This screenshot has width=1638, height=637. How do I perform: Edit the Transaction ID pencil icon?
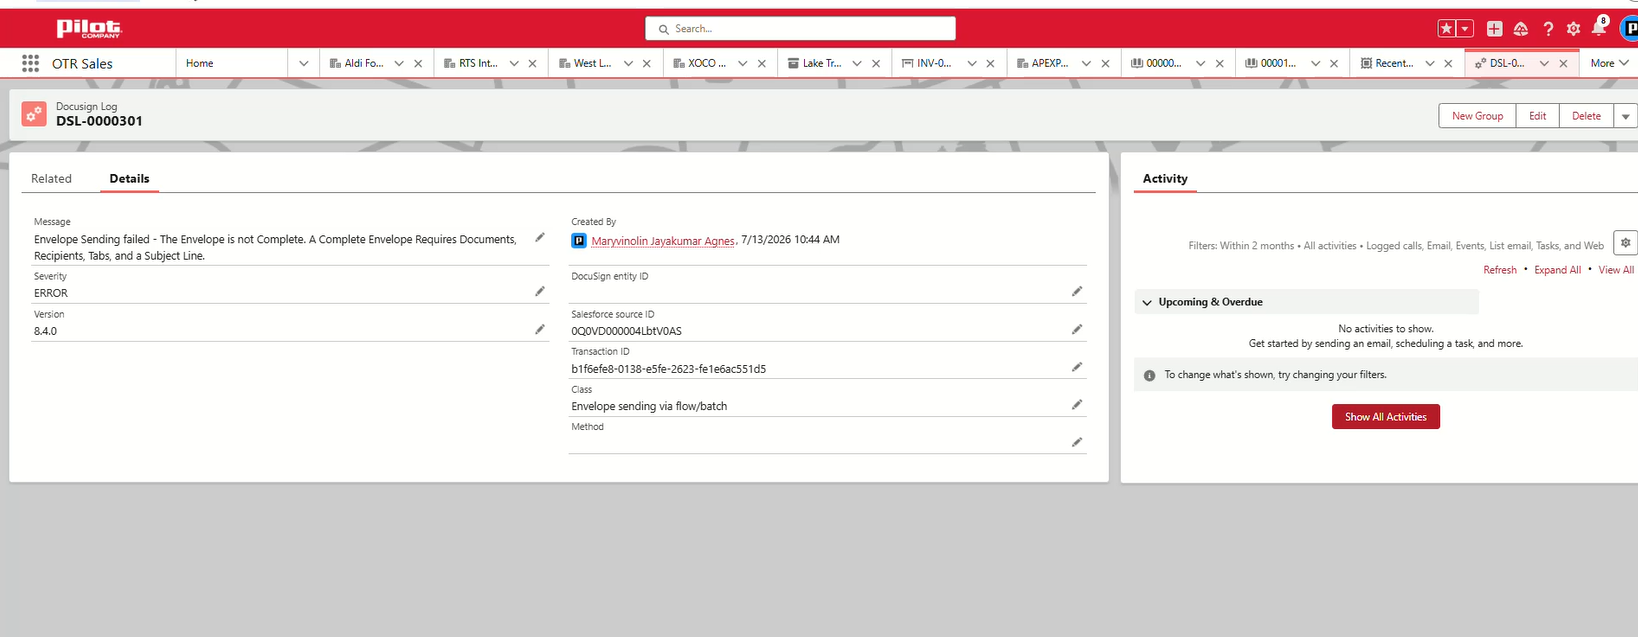pos(1077,367)
